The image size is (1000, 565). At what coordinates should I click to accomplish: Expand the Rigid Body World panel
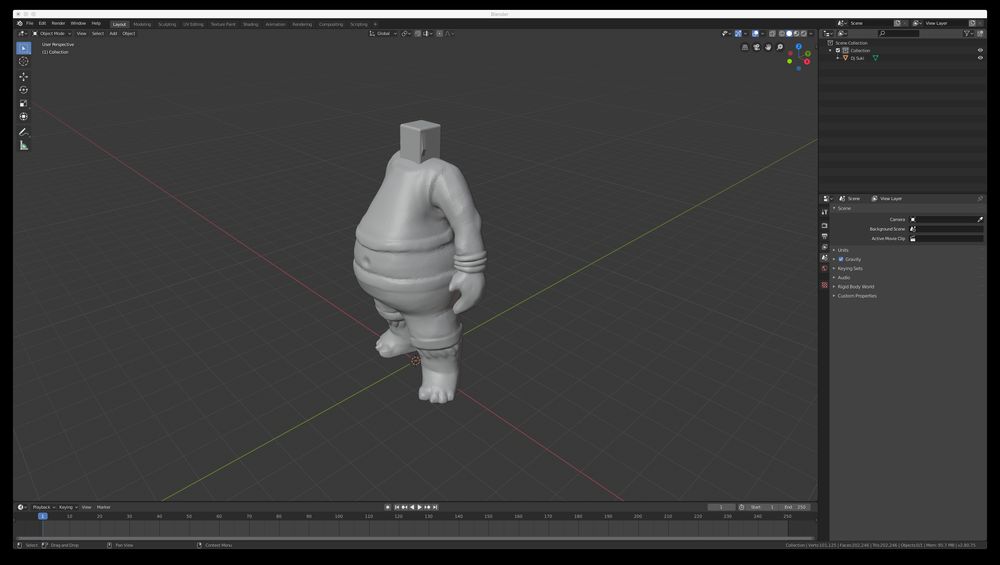(x=855, y=287)
